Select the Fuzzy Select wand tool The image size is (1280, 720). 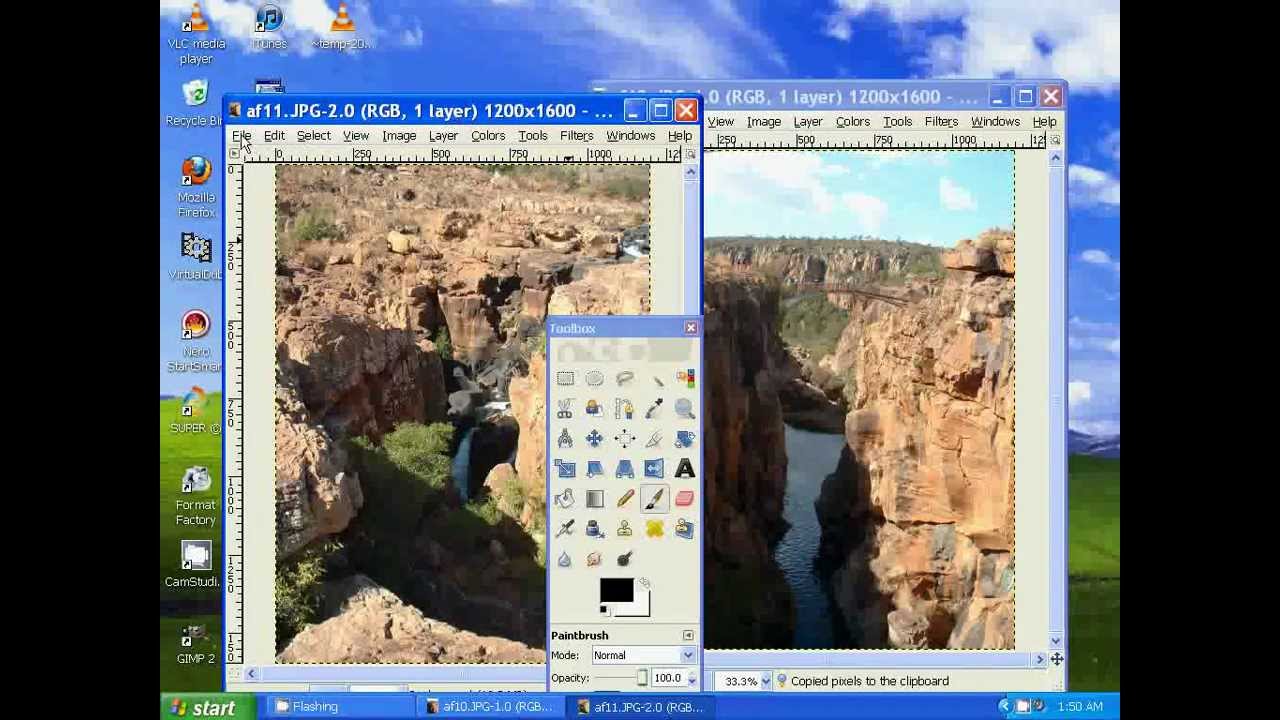coord(655,379)
